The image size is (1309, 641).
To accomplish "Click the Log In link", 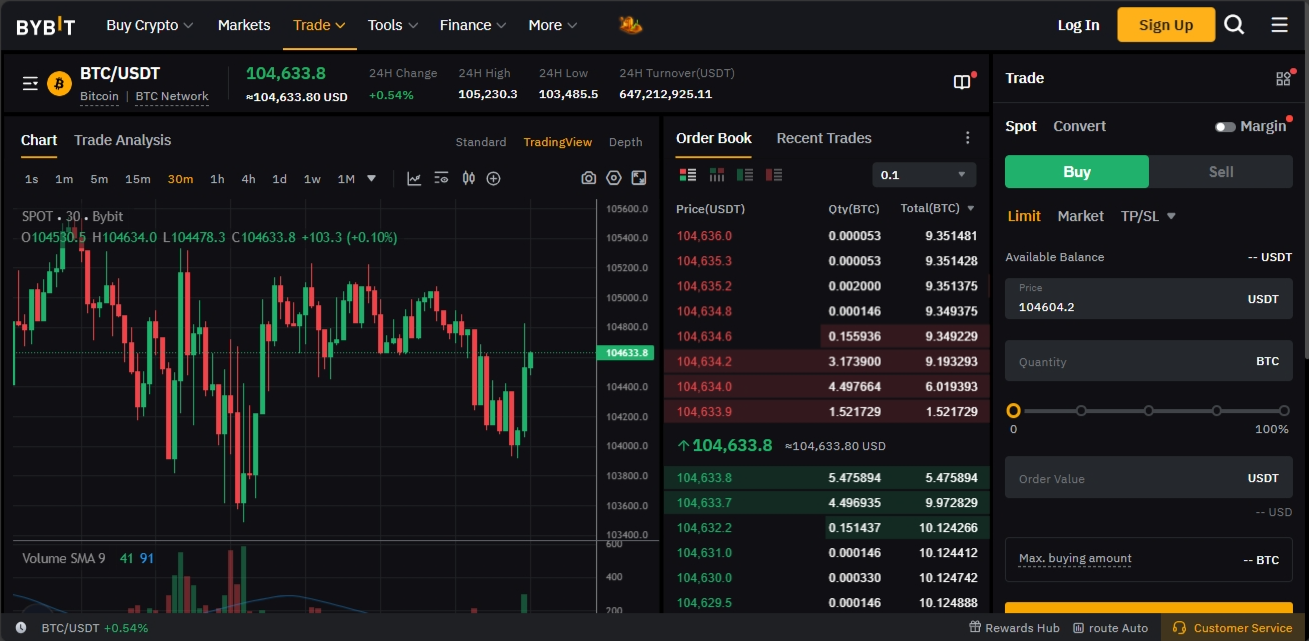I will coord(1078,25).
